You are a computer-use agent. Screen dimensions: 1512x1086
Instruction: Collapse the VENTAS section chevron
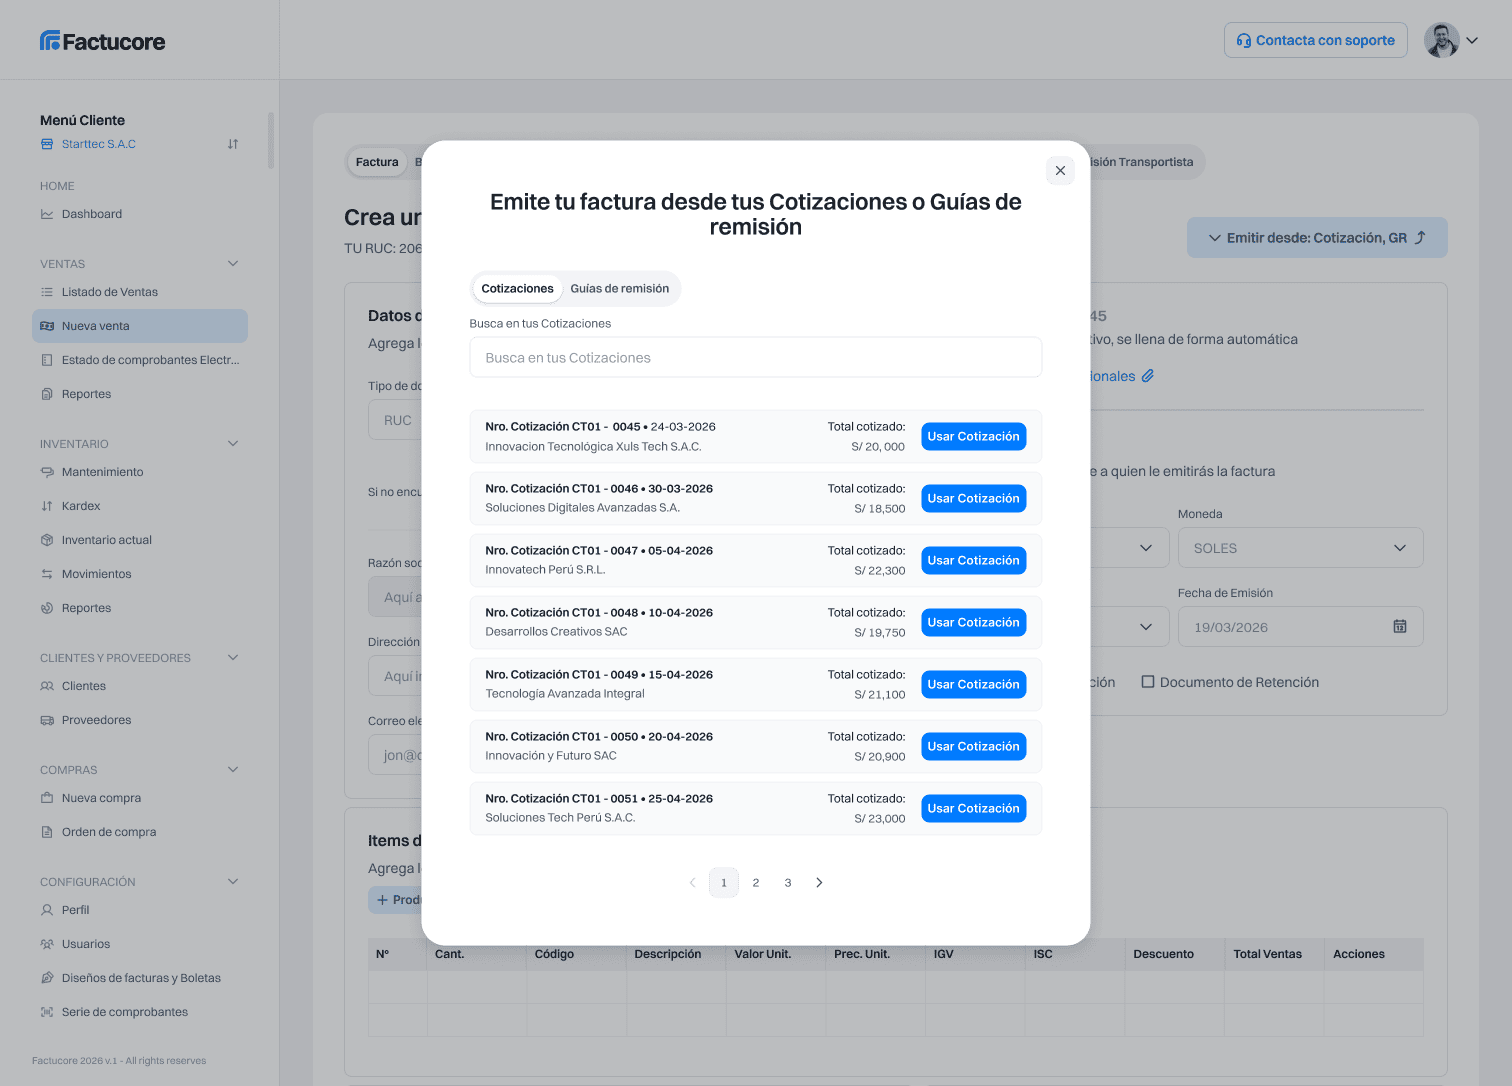[x=233, y=264]
